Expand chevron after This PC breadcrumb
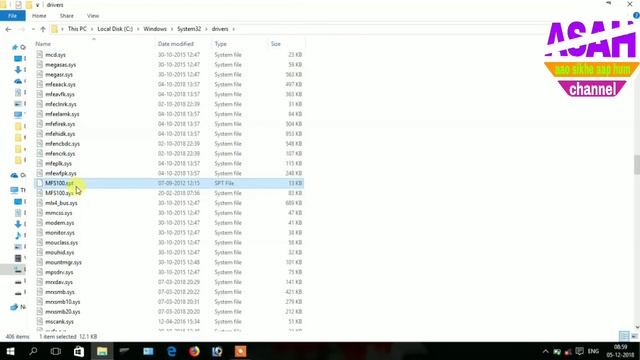640x360 pixels. tap(92, 29)
